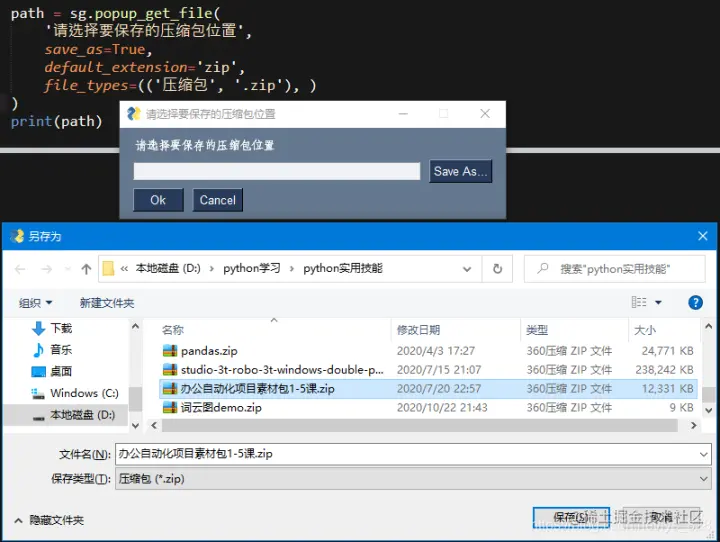Go up one folder level
720x542 pixels.
(86, 269)
